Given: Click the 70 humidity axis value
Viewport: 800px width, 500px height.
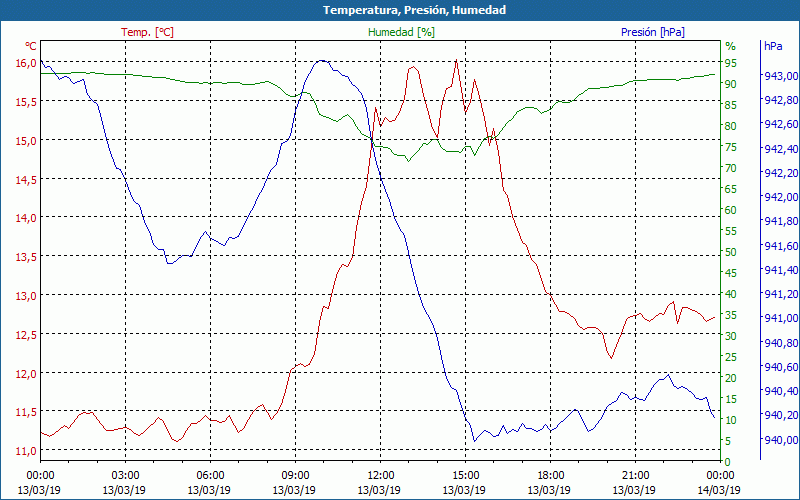Looking at the screenshot, I should point(731,167).
